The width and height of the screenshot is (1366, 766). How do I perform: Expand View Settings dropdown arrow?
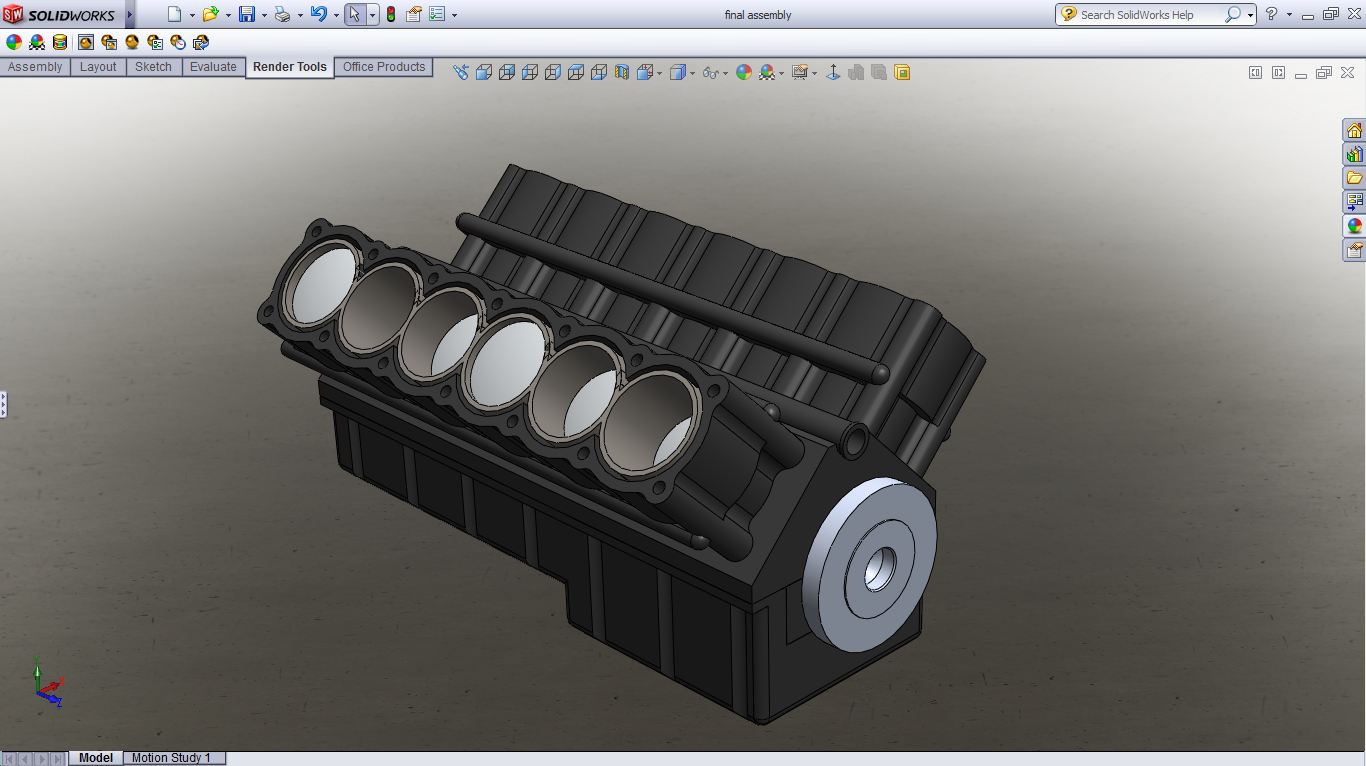815,73
